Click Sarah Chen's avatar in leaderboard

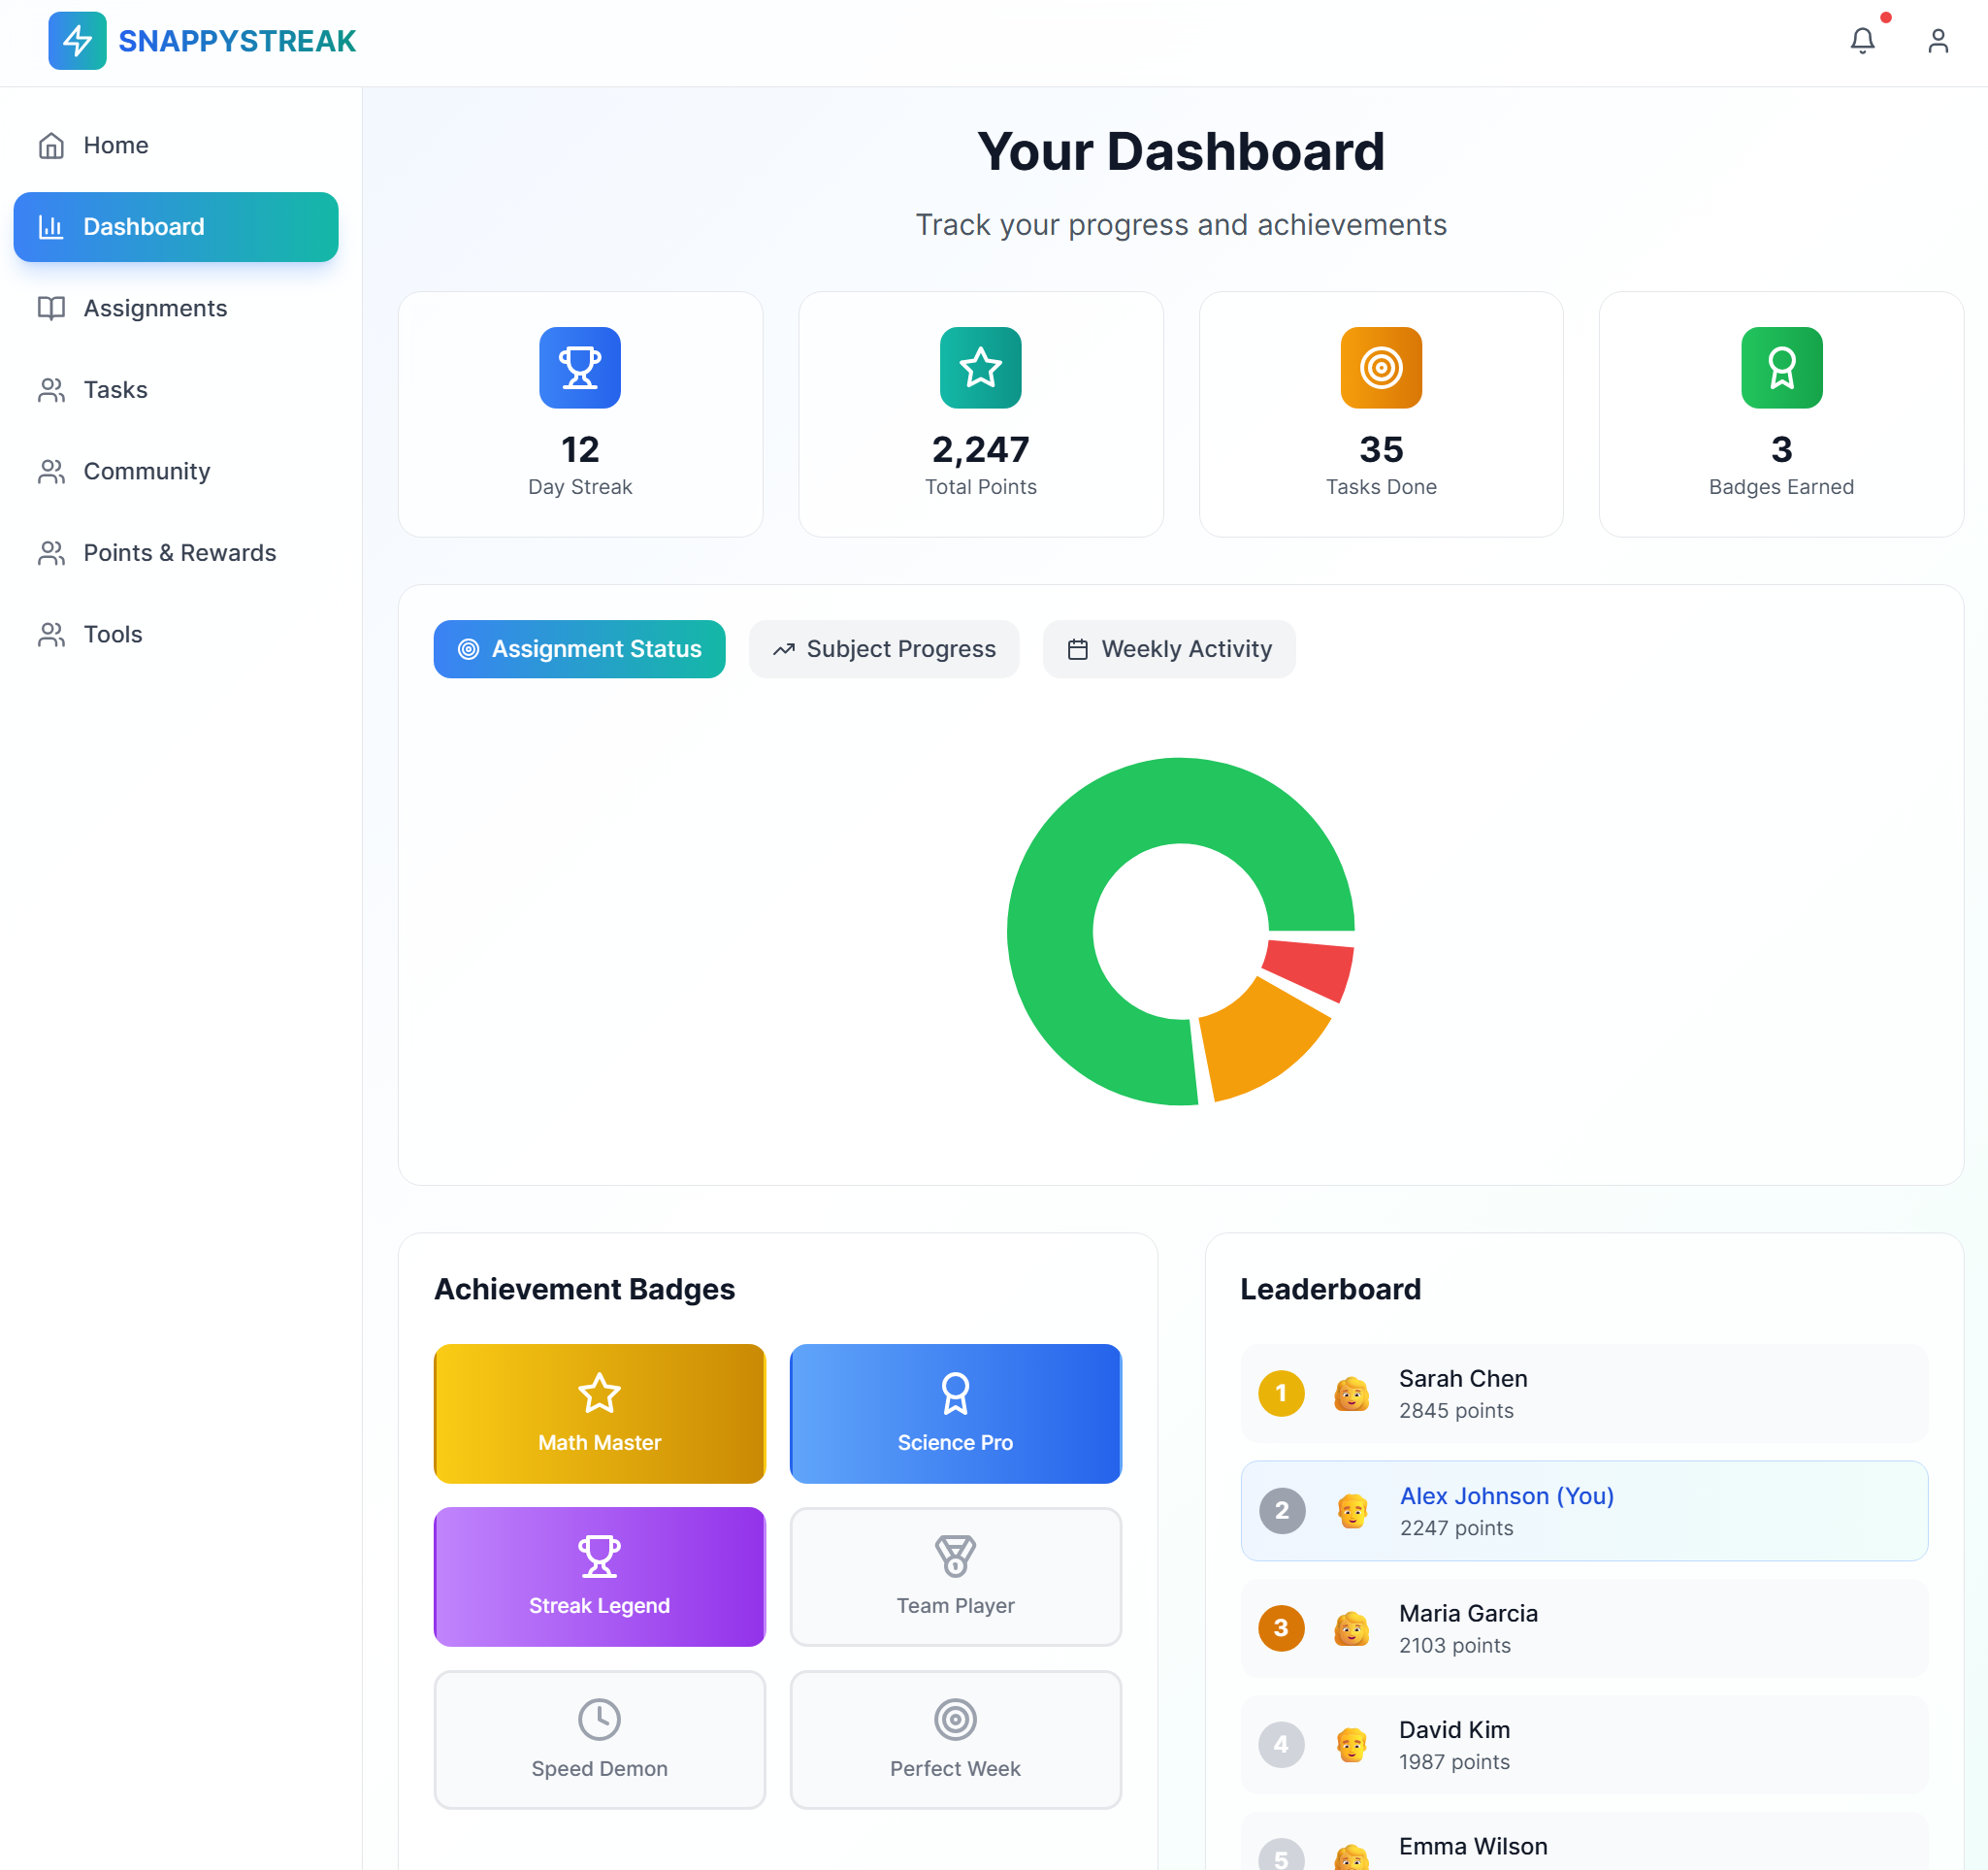click(x=1351, y=1394)
